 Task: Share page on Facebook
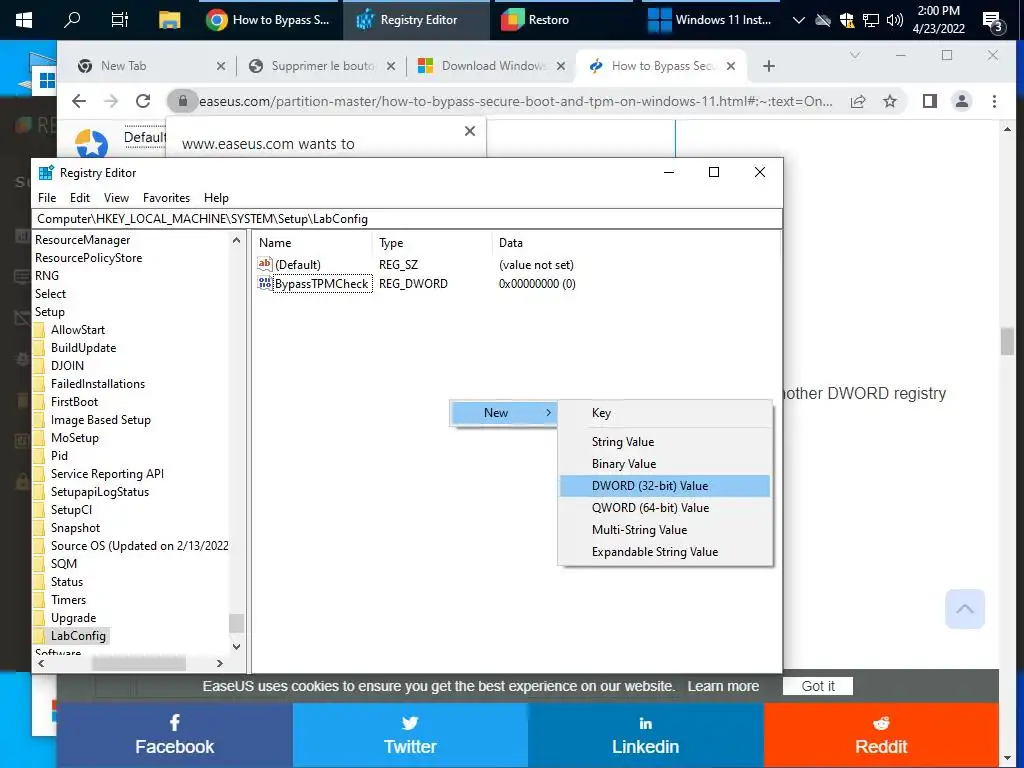click(174, 735)
